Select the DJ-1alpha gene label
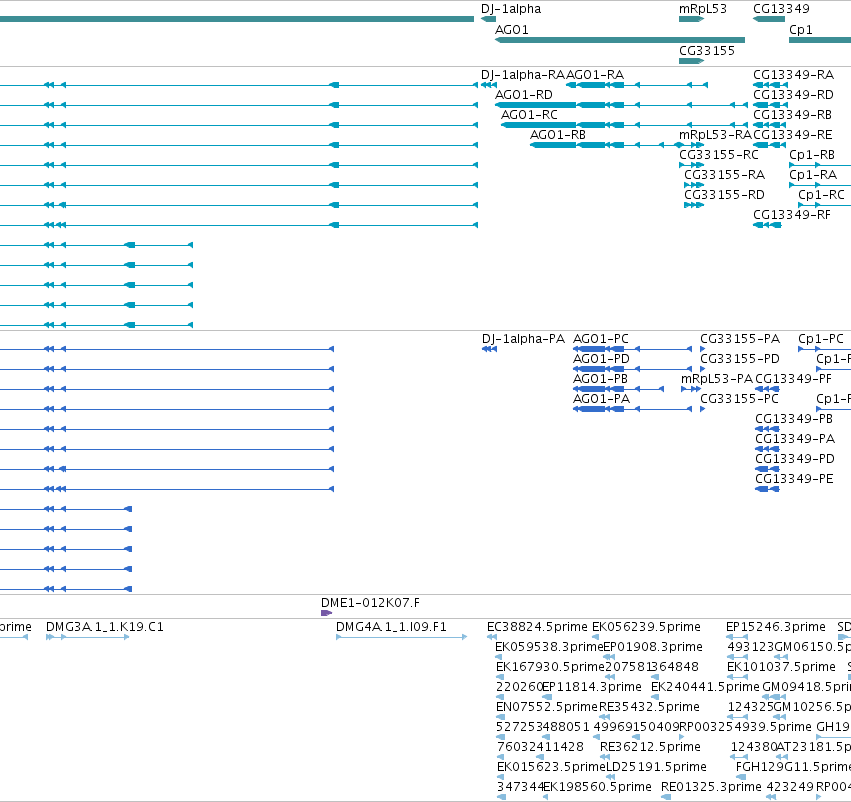851x802 pixels. click(511, 9)
